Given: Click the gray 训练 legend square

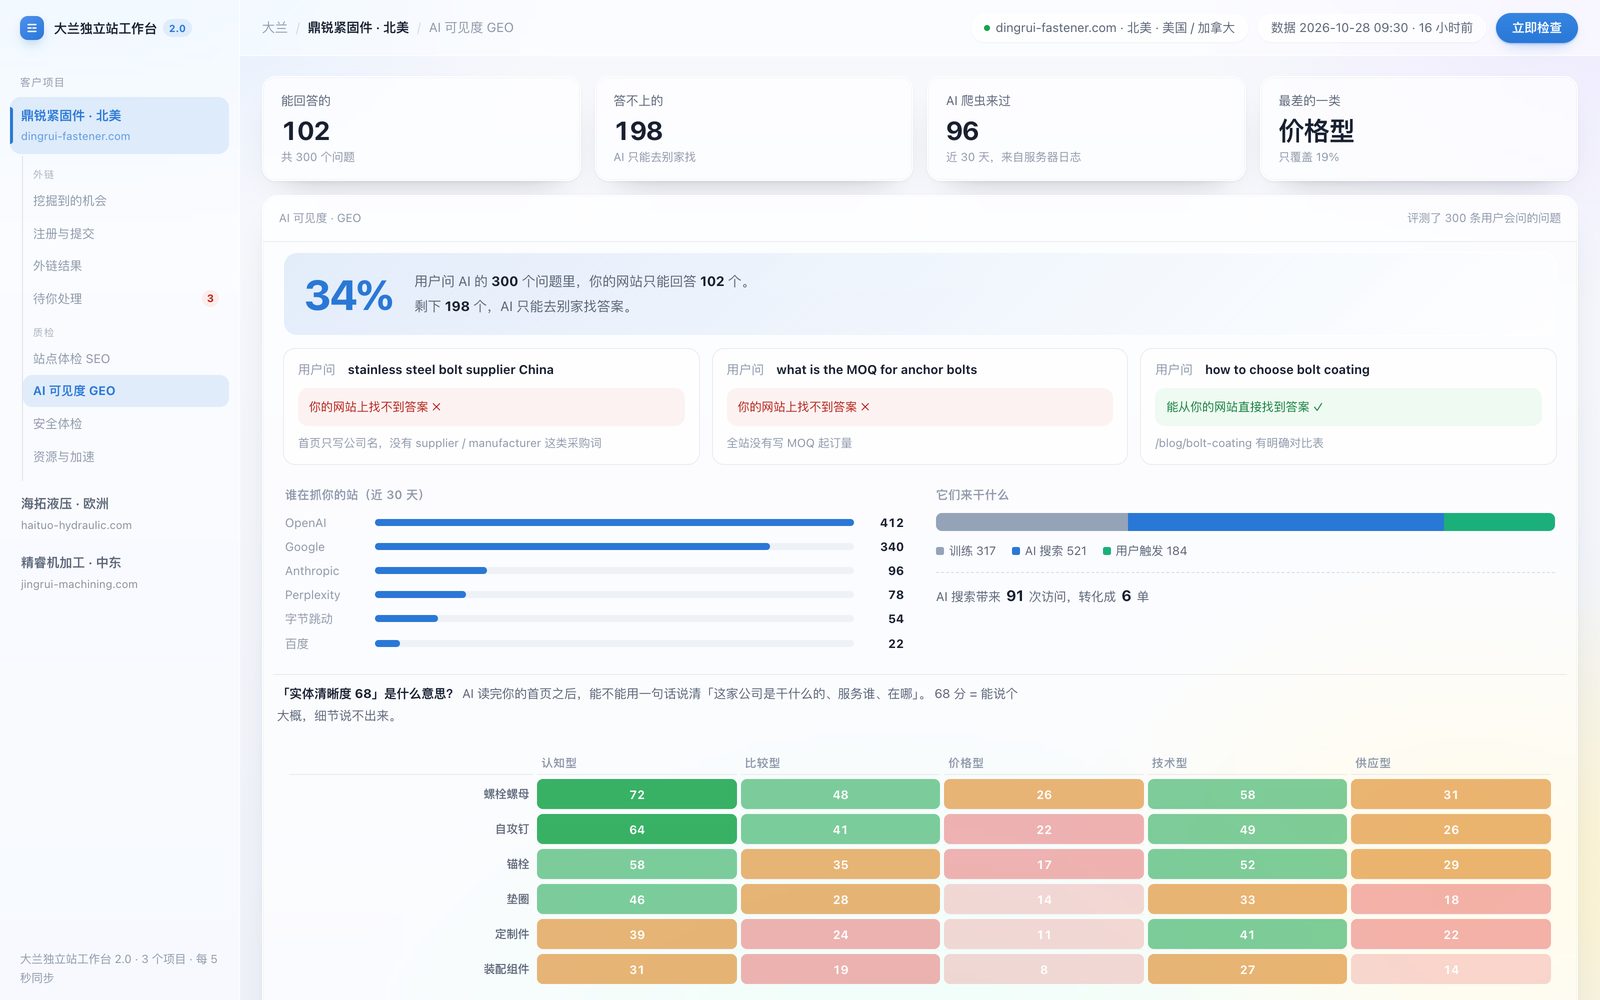Looking at the screenshot, I should pos(940,551).
